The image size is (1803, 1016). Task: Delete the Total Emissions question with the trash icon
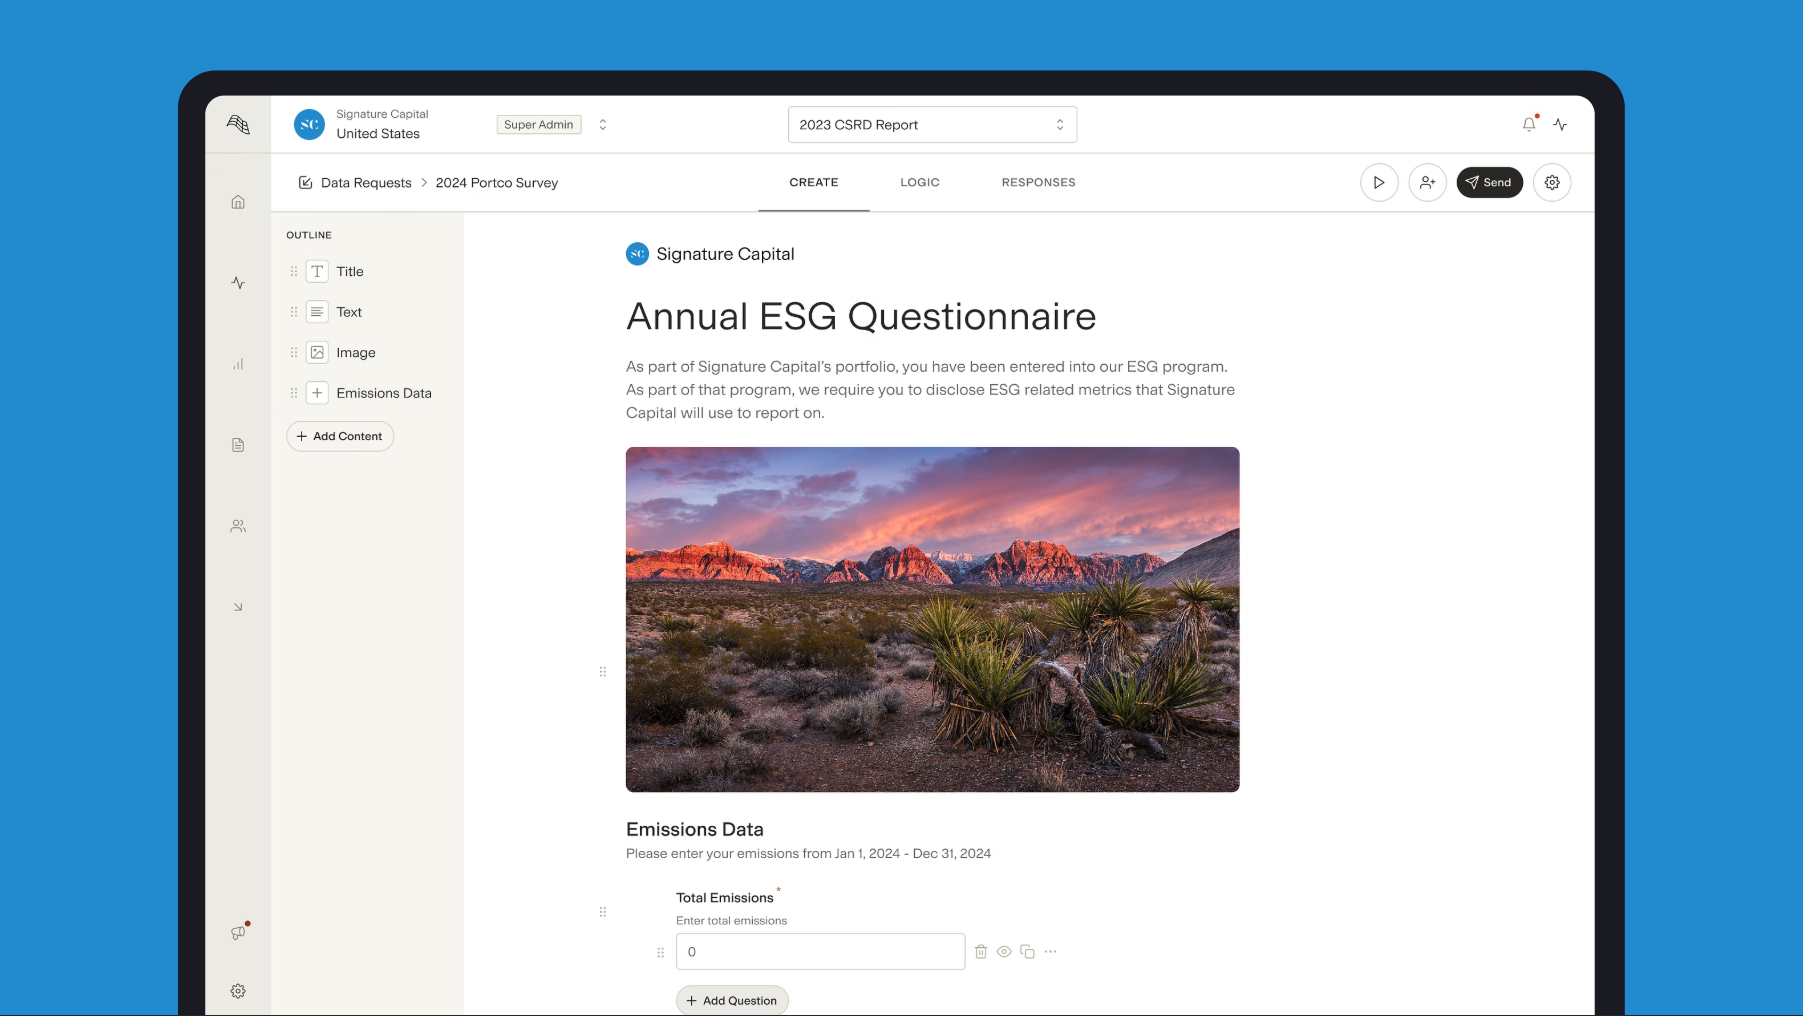point(981,952)
